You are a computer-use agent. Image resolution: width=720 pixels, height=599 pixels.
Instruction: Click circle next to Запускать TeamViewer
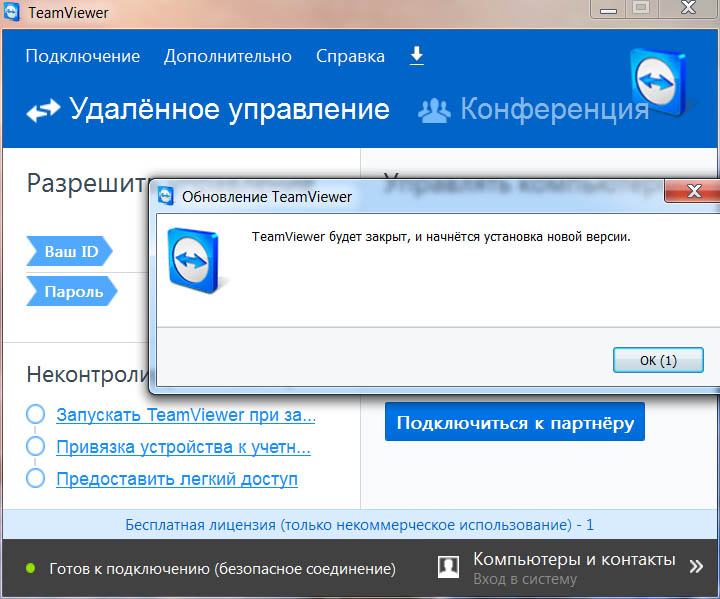pyautogui.click(x=35, y=414)
